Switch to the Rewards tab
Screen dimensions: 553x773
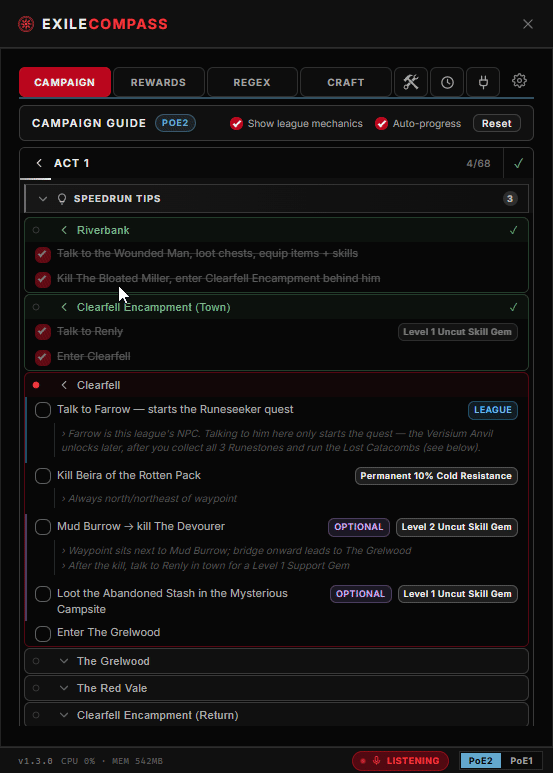tap(158, 82)
